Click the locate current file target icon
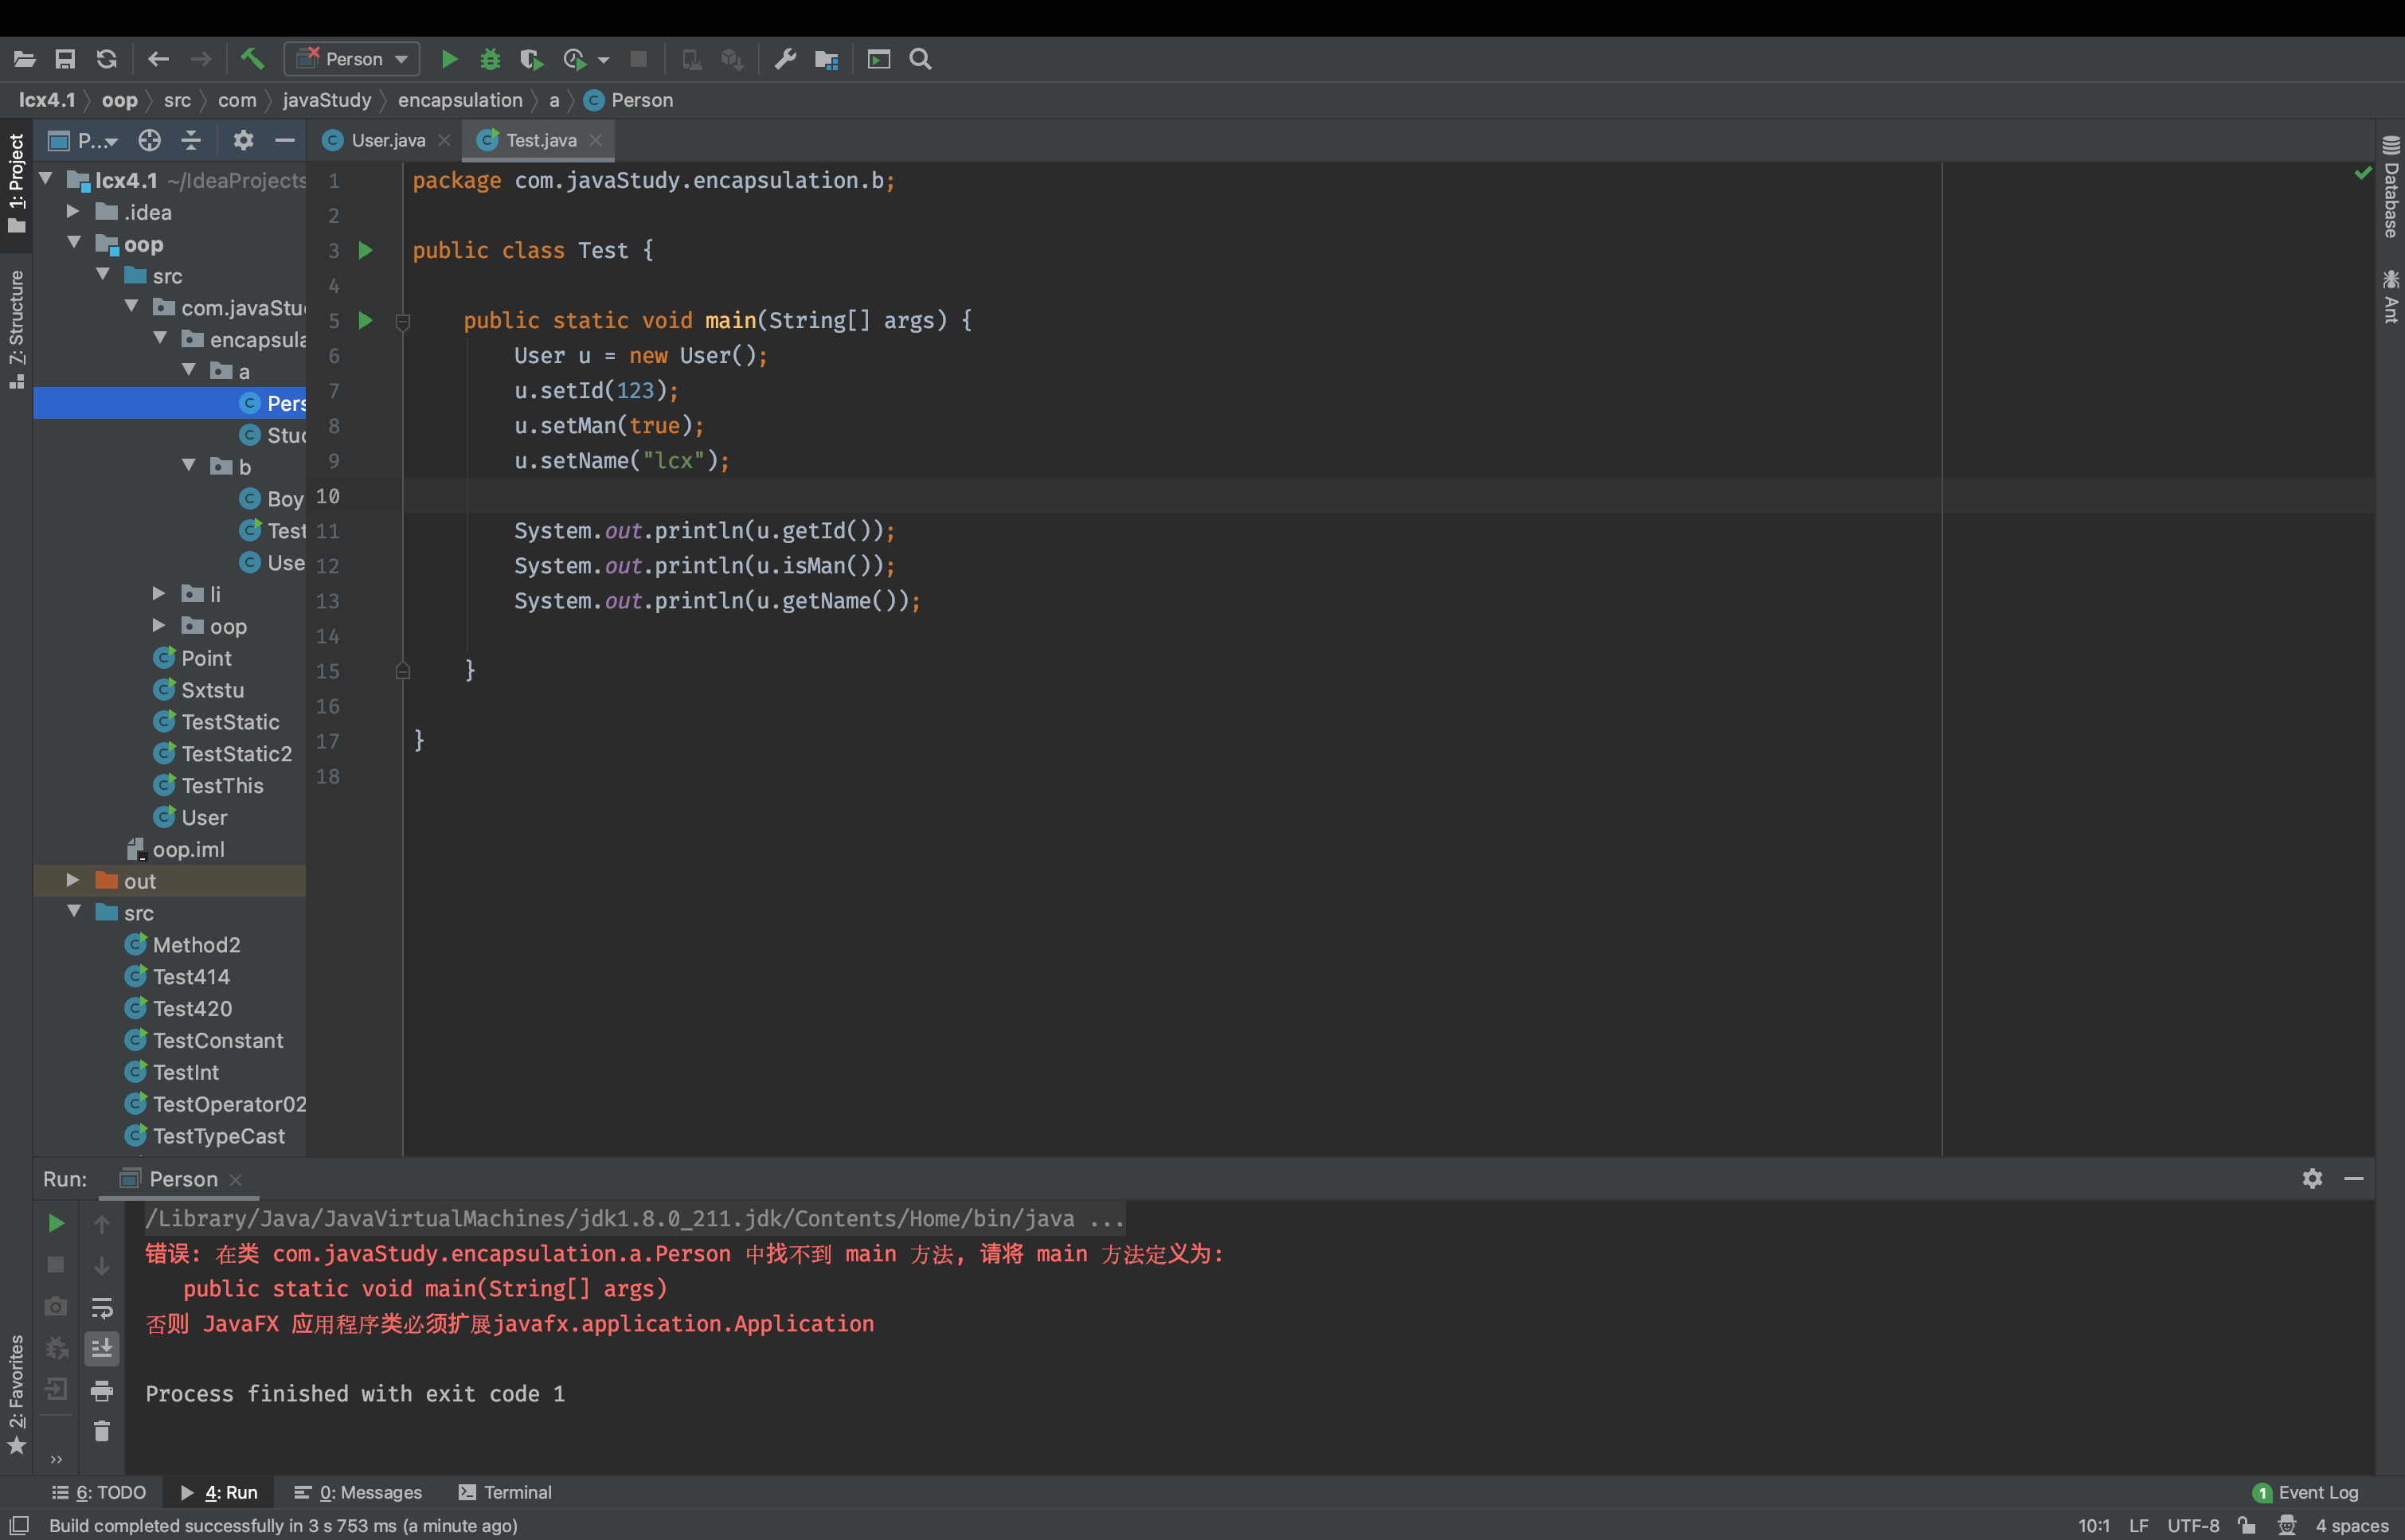 pyautogui.click(x=149, y=140)
